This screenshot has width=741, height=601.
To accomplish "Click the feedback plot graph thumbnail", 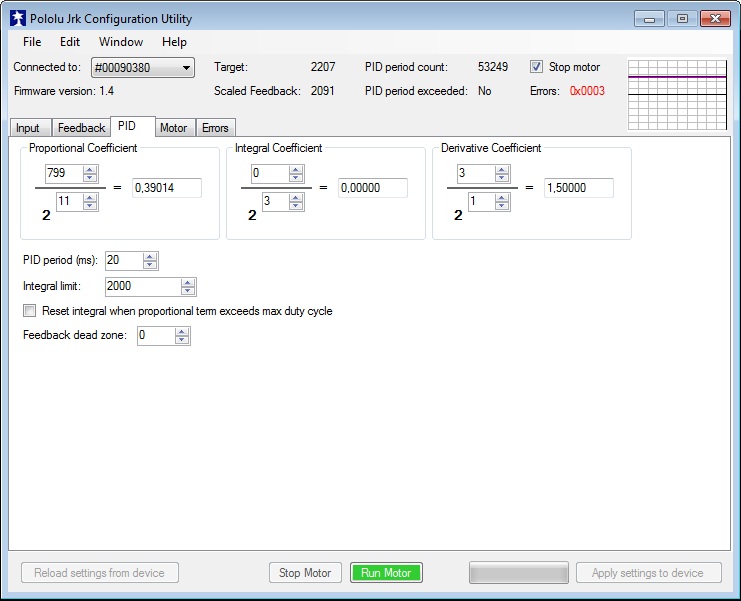I will pos(676,95).
